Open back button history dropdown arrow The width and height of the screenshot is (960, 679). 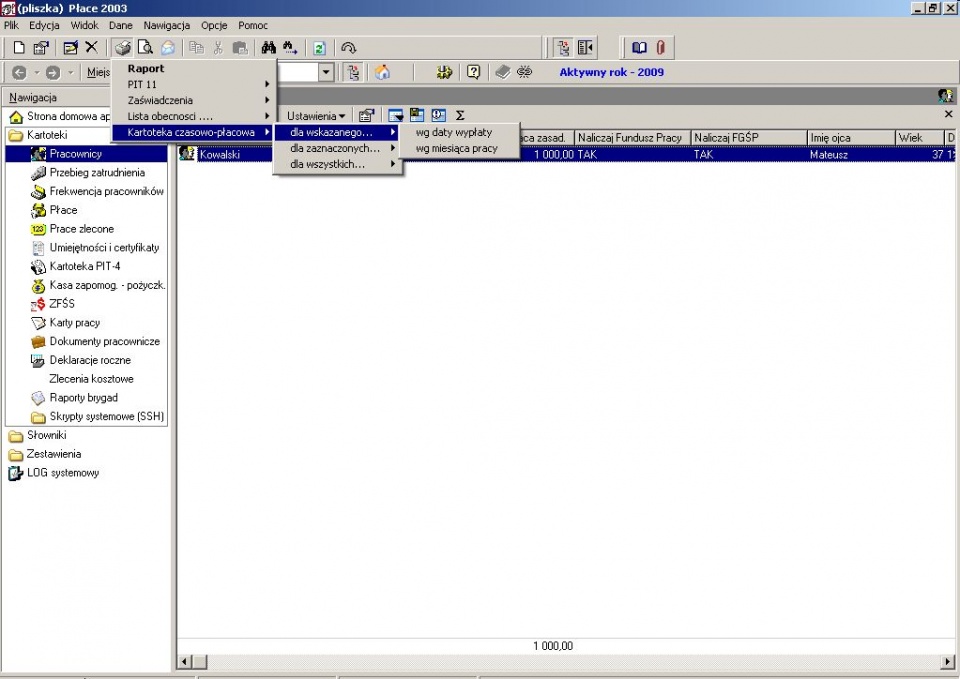tap(37, 73)
